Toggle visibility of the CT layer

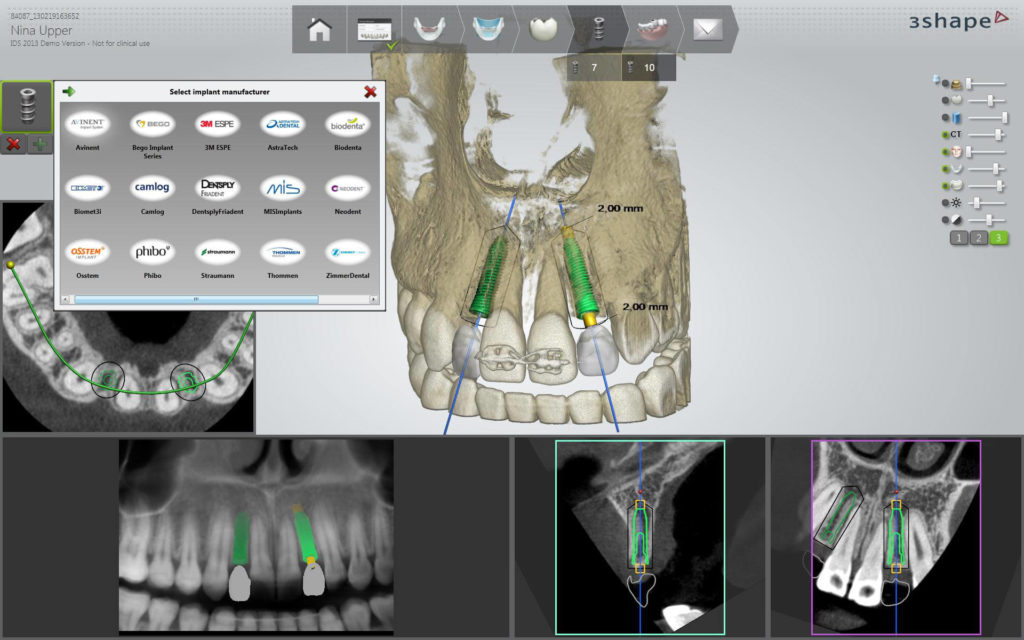coord(946,135)
